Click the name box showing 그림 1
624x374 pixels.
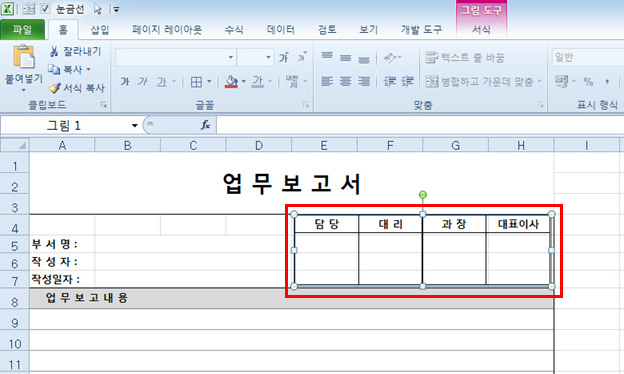pos(64,126)
